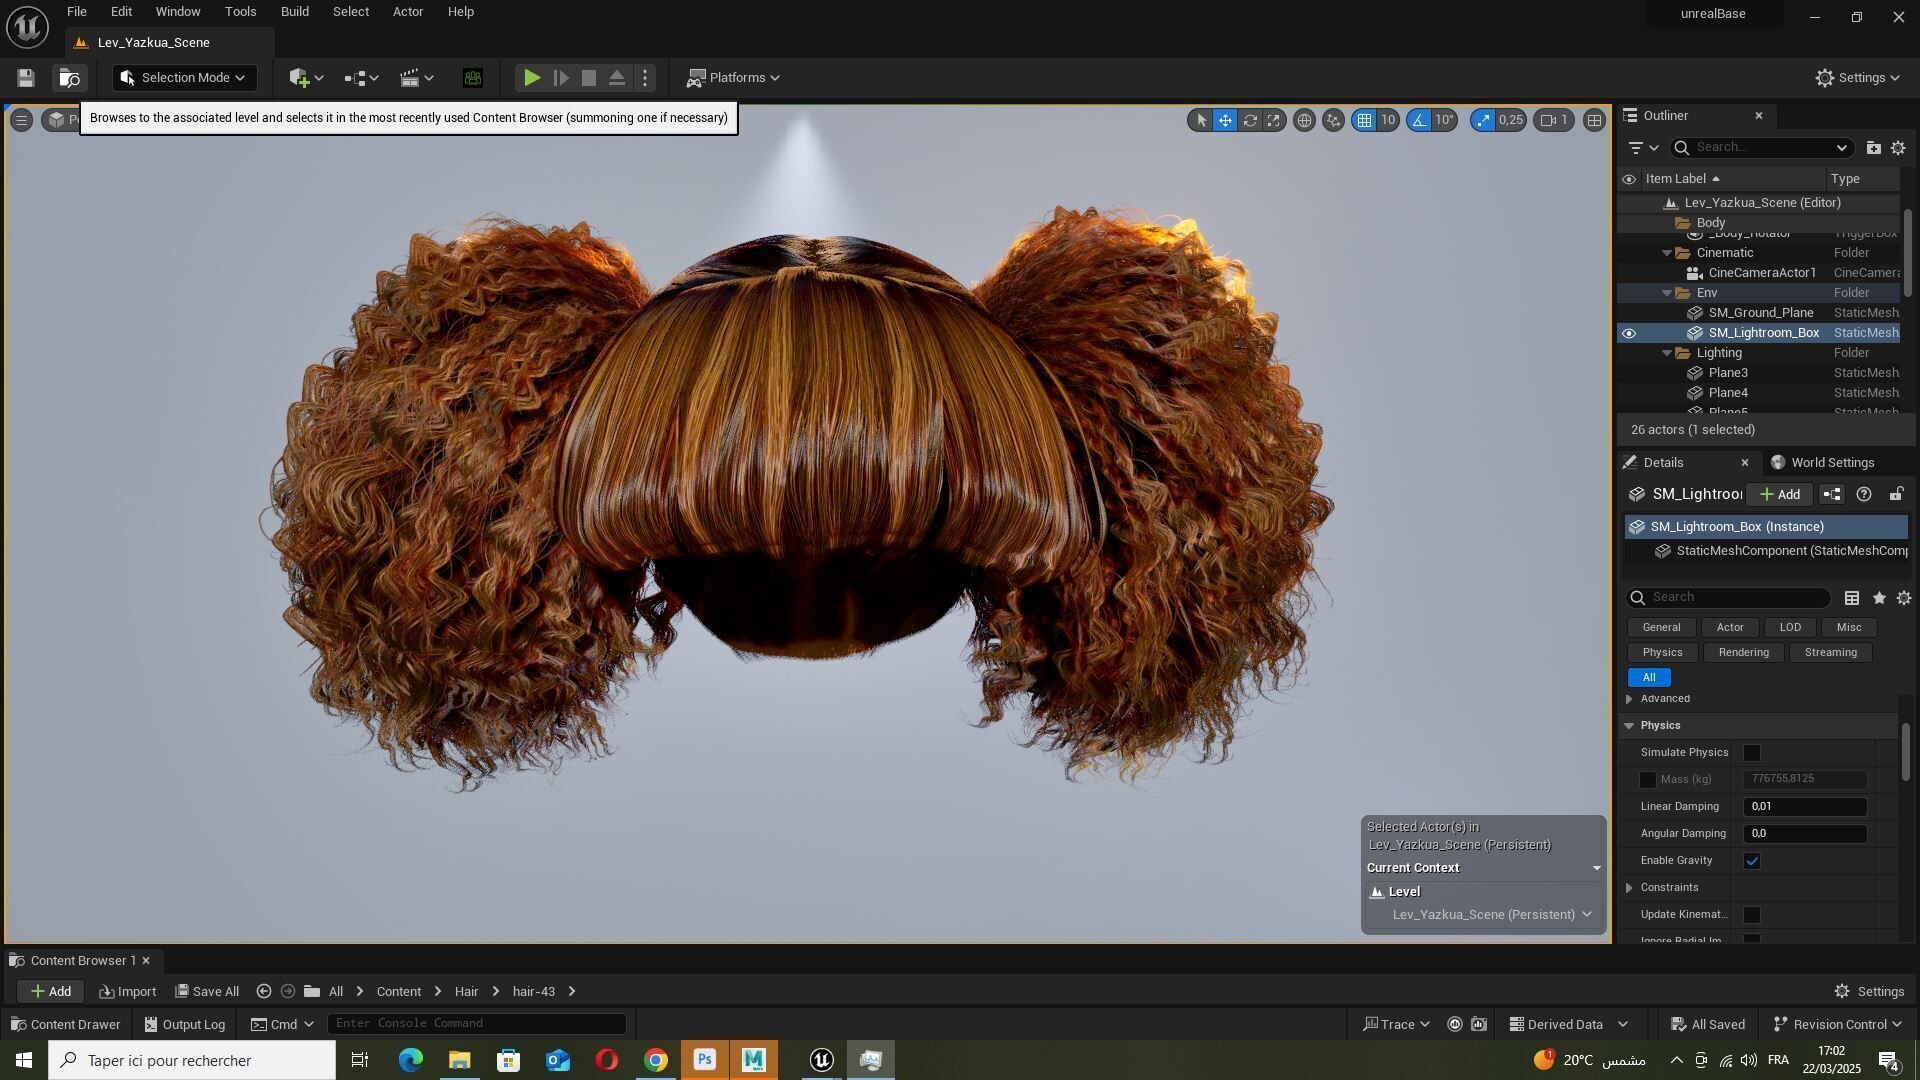1920x1080 pixels.
Task: Toggle visibility of SM_Lightroom_Box
Action: [1629, 333]
